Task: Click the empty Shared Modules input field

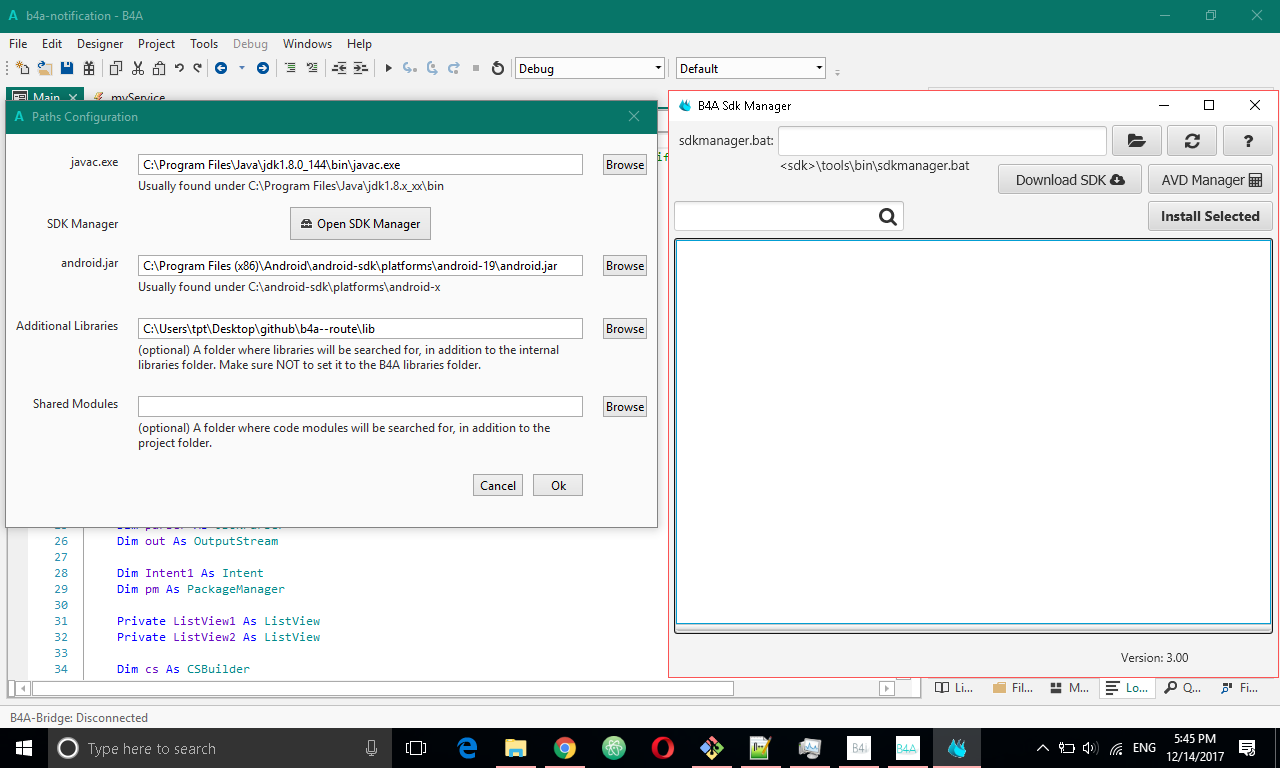Action: point(360,407)
